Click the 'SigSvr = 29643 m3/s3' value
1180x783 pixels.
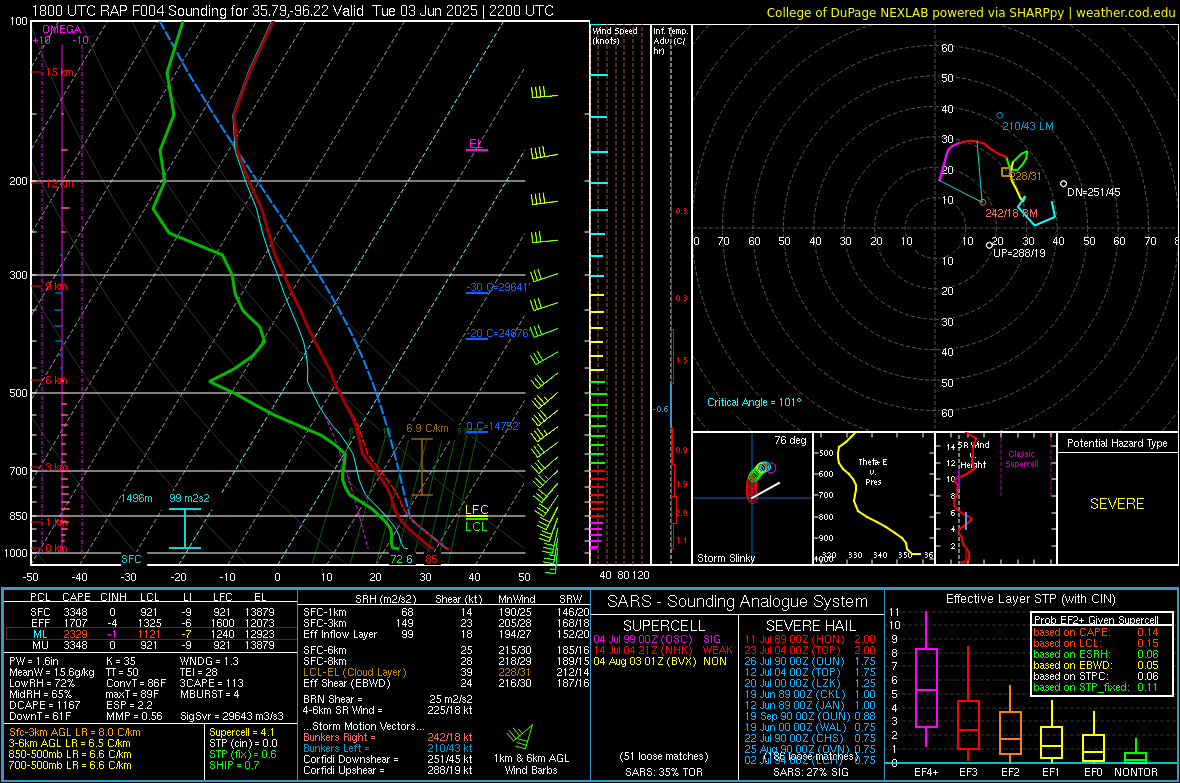pos(232,716)
